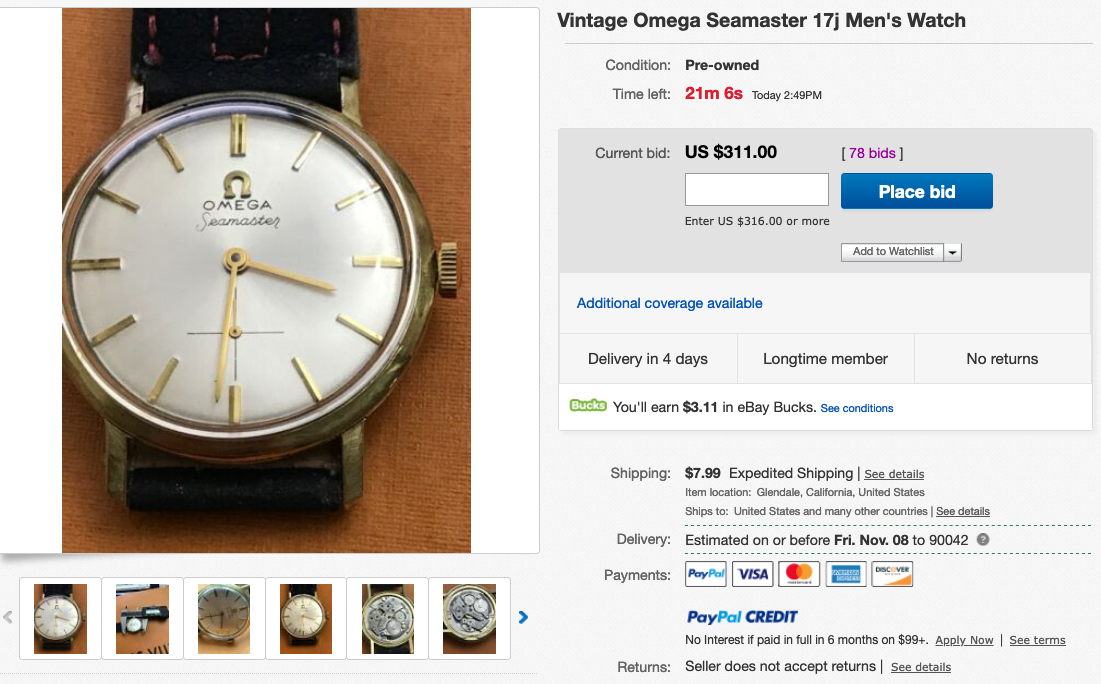
Task: Open the Add to Watchlist dropdown arrow
Action: [x=953, y=252]
